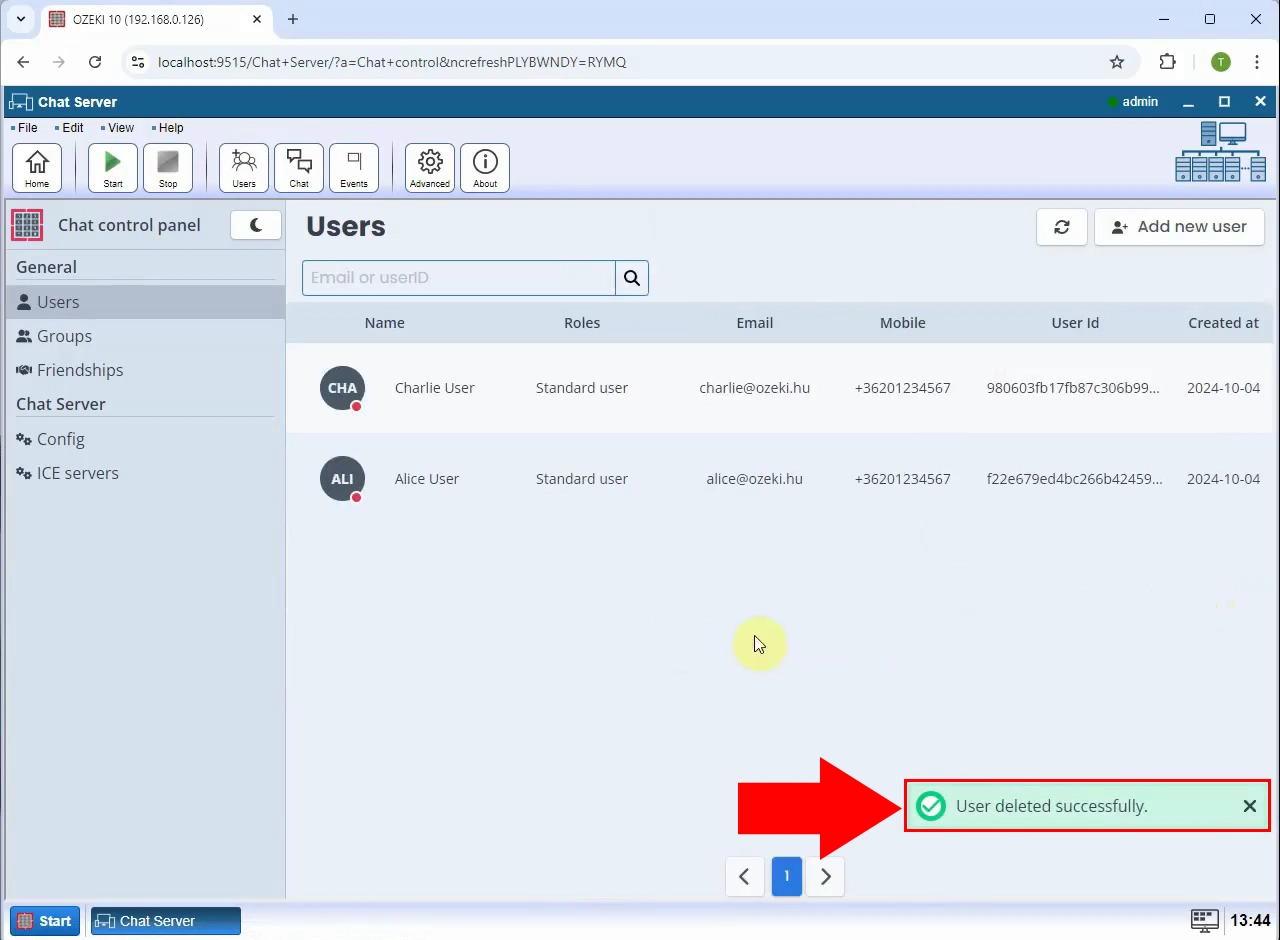Click the Roles column header
The height and width of the screenshot is (940, 1280).
582,323
